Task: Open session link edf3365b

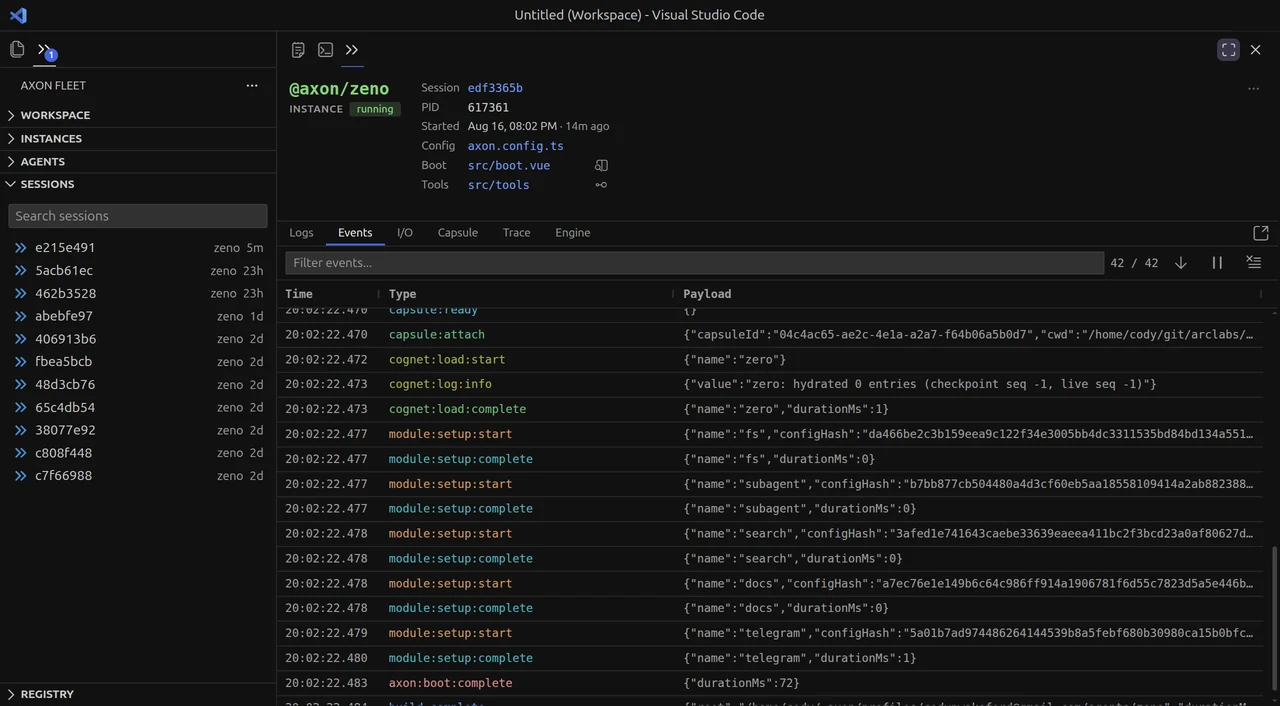Action: click(x=495, y=88)
